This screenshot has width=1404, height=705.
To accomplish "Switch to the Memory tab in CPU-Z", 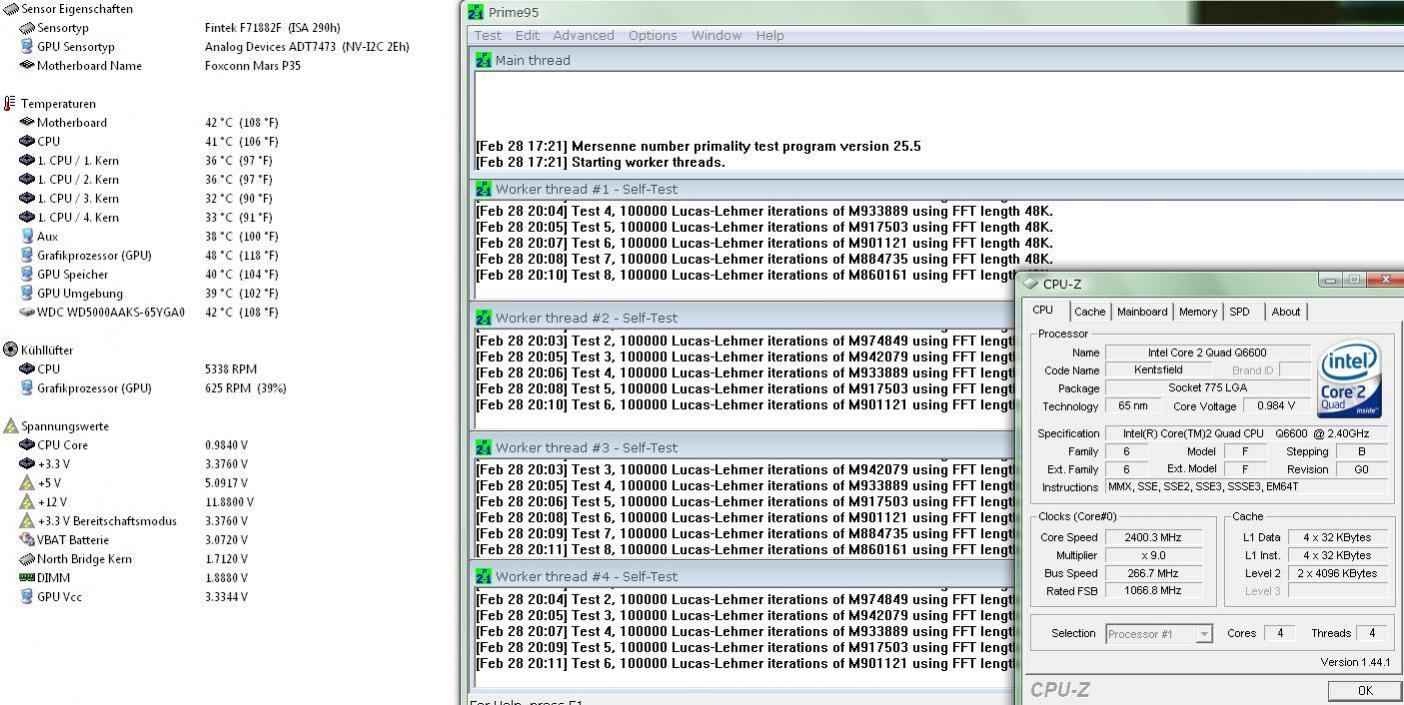I will tap(1198, 312).
